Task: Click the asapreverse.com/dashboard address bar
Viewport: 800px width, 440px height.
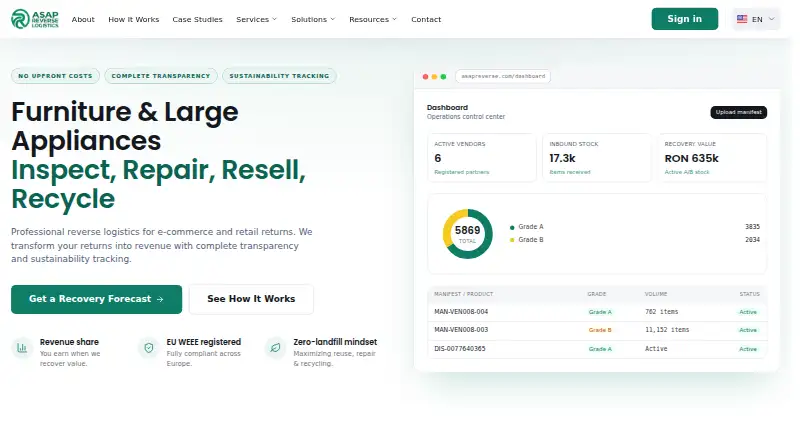Action: tap(503, 77)
